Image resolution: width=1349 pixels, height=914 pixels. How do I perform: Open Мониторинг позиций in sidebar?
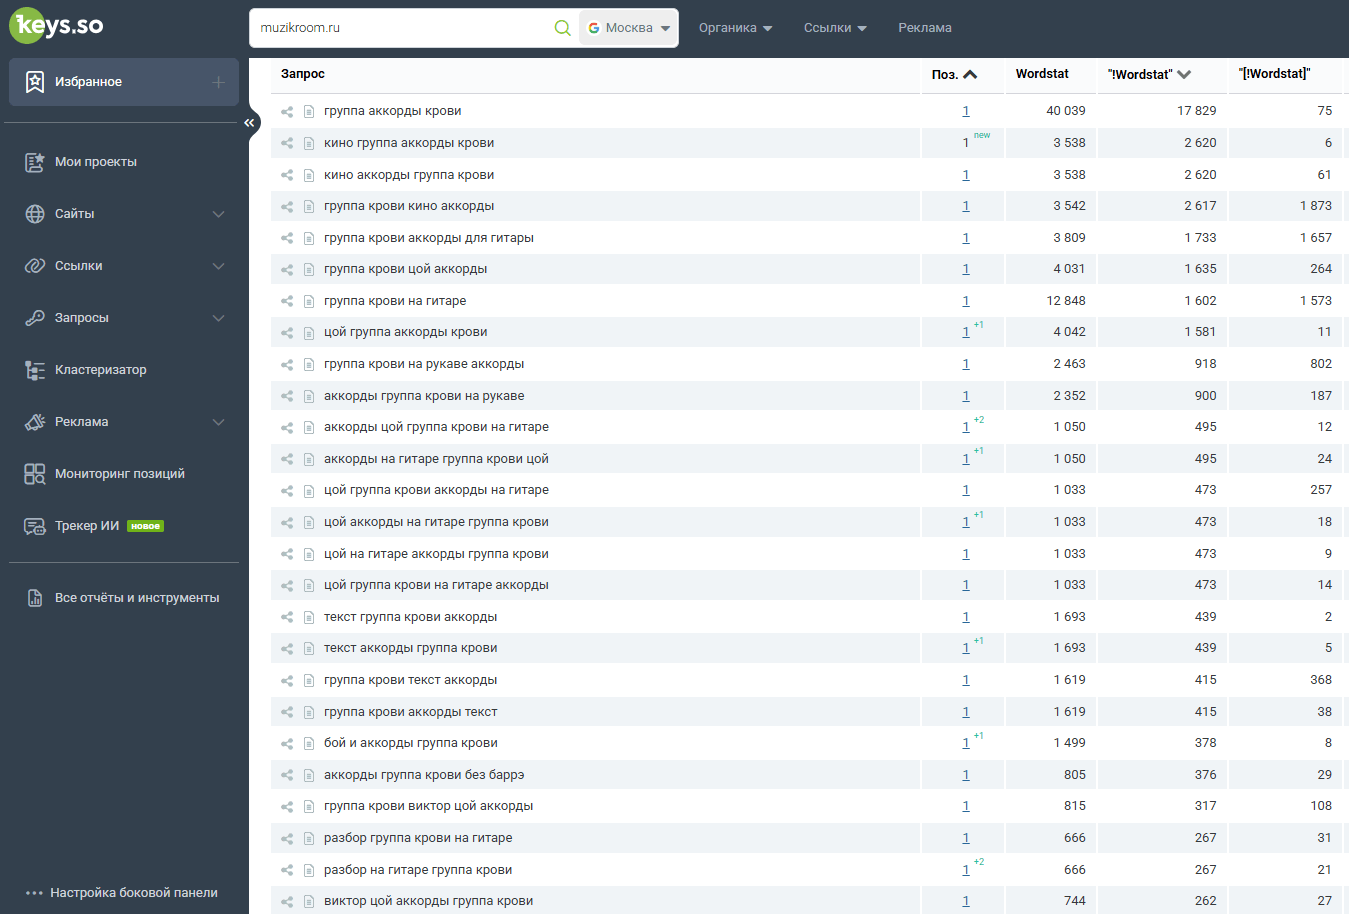point(120,474)
